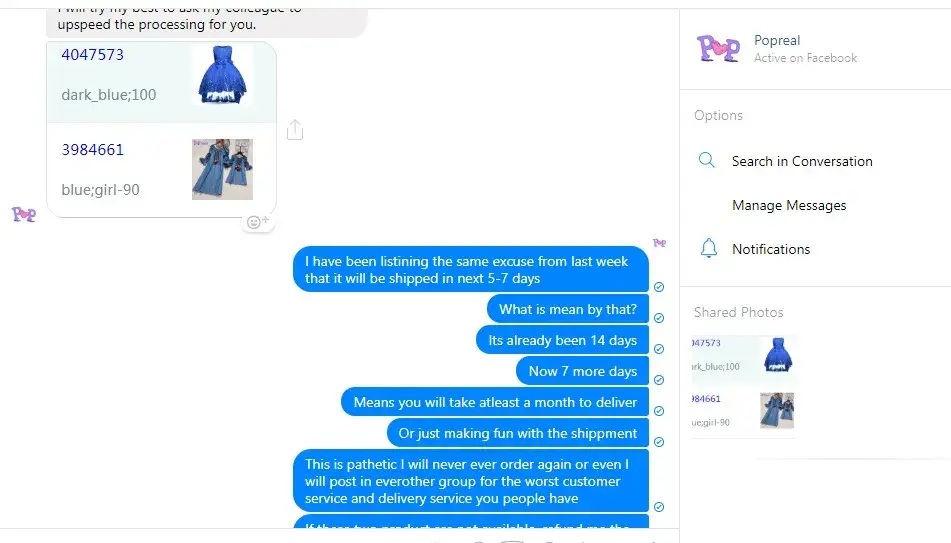
Task: Select the 'Its already been 14 days' message bubble
Action: [x=562, y=340]
